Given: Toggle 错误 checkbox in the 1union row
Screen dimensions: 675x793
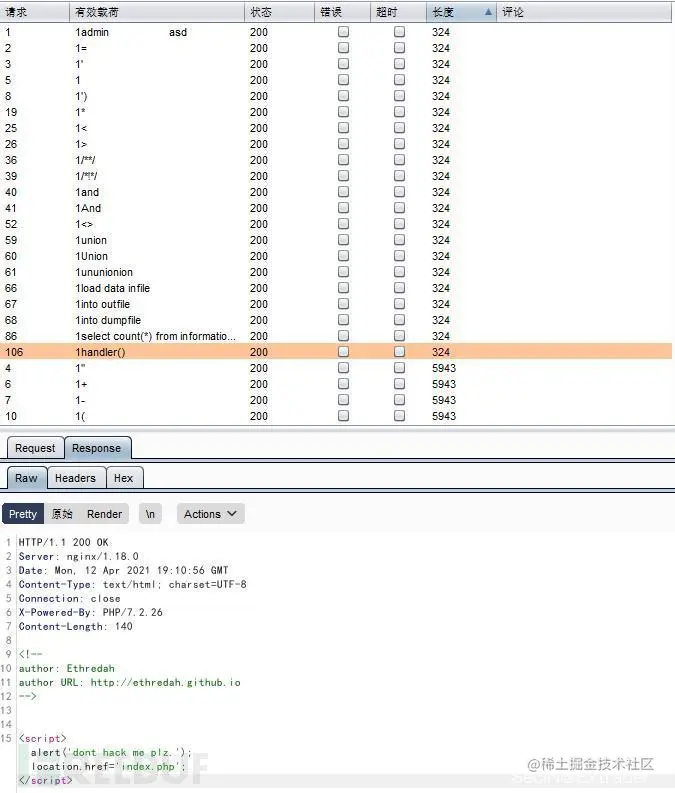Looking at the screenshot, I should [x=343, y=240].
